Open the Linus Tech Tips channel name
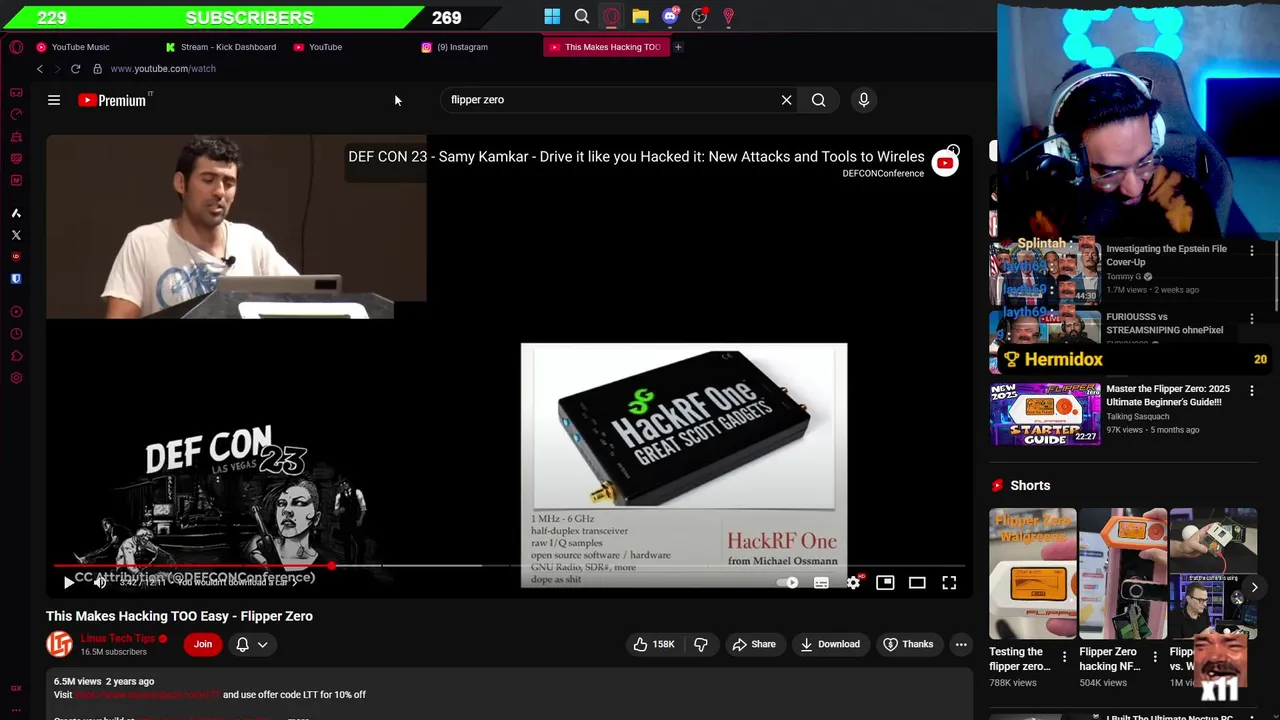Viewport: 1280px width, 720px height. [118, 638]
